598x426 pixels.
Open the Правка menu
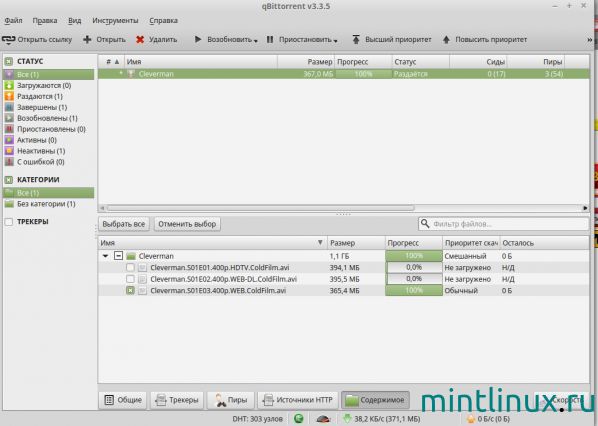pos(45,21)
